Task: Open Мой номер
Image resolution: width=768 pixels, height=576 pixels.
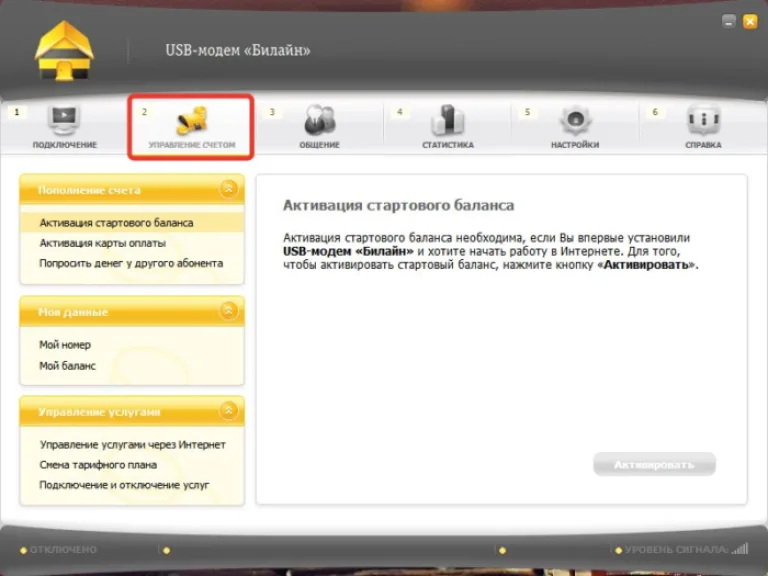Action: [x=65, y=345]
